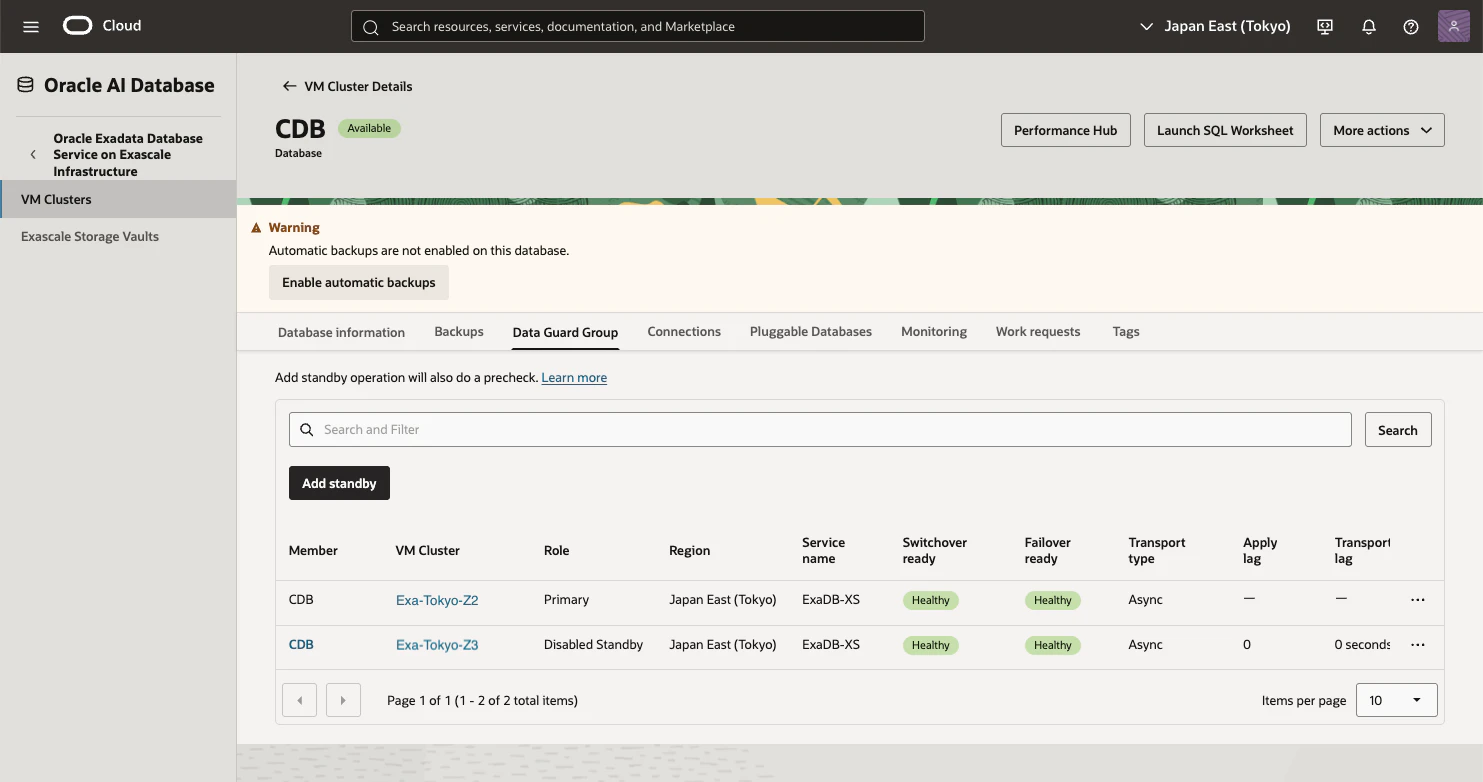Click the Oracle Cloud logo
This screenshot has width=1483, height=782.
(x=102, y=26)
